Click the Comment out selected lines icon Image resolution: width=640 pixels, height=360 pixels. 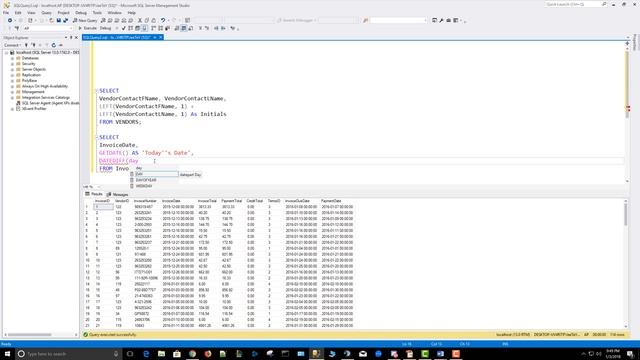click(200, 28)
